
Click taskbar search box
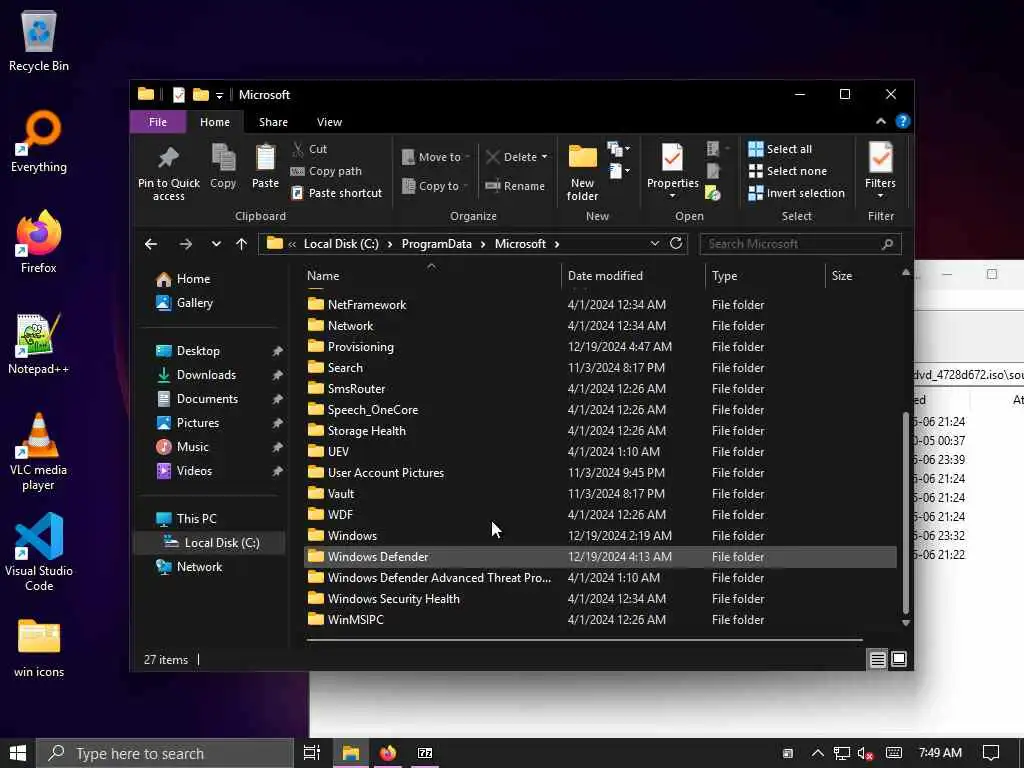[165, 753]
